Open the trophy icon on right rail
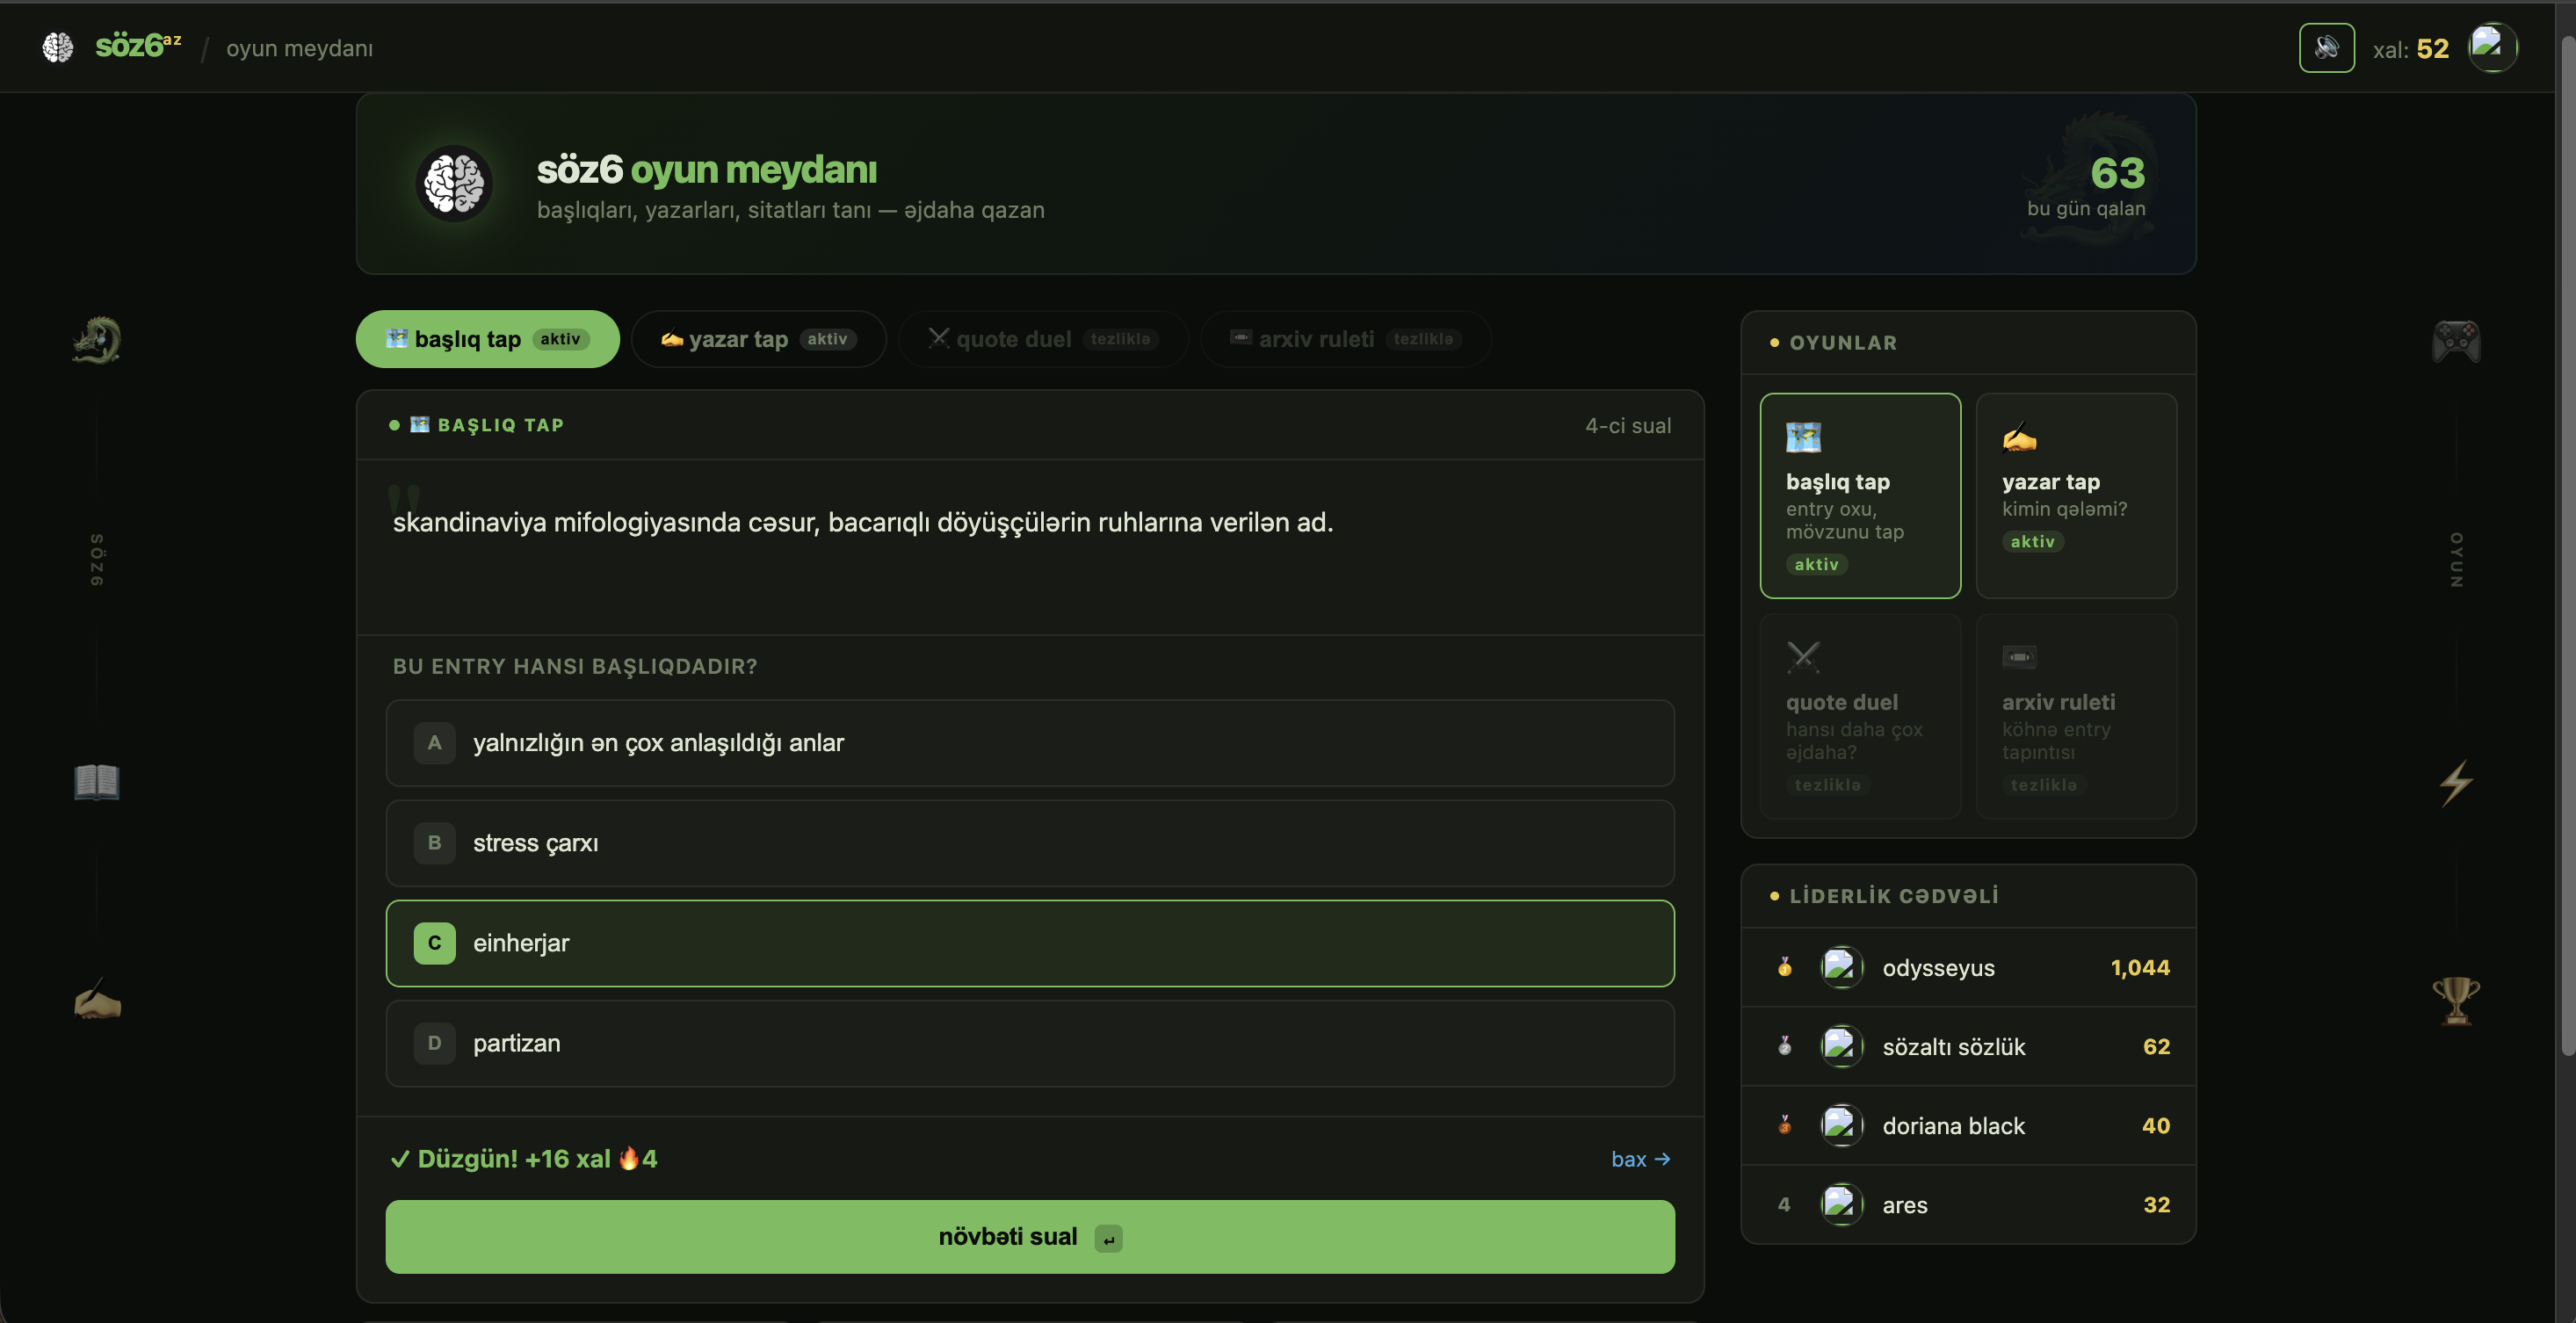This screenshot has width=2576, height=1323. [x=2456, y=1001]
